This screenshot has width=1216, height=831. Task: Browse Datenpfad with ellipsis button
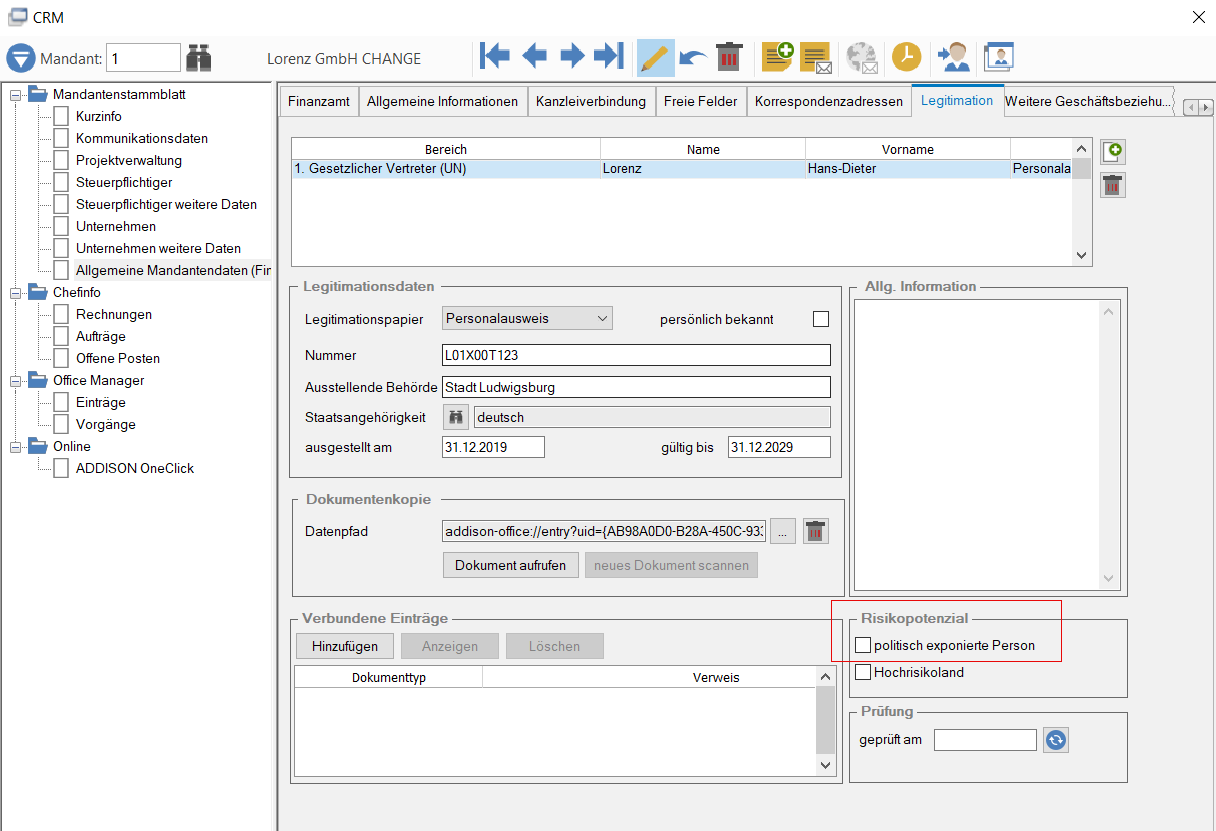[x=783, y=532]
